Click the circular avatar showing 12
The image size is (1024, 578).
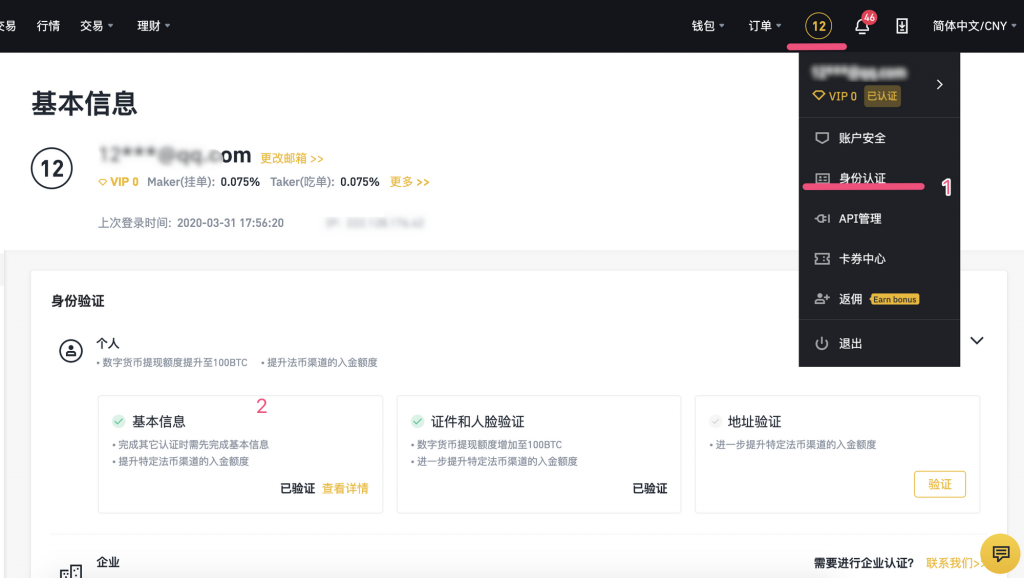tap(817, 25)
